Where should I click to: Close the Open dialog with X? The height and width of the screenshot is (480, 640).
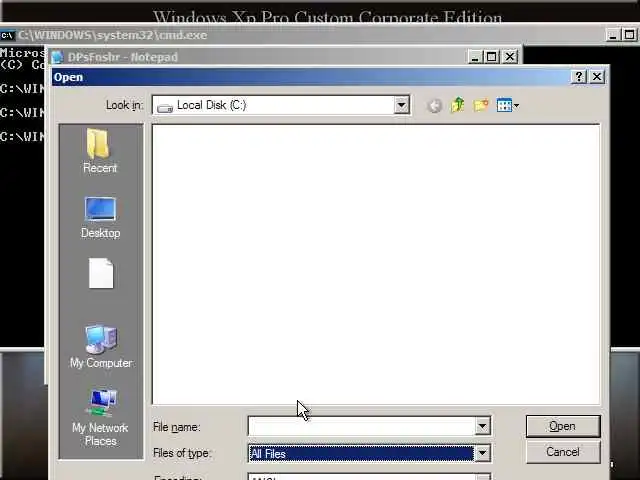597,77
